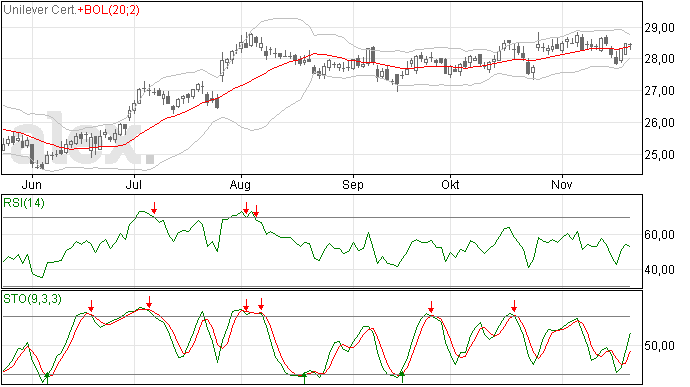This screenshot has width=690, height=387.
Task: Click the RSI 40,00 axis value
Action: tap(660, 269)
